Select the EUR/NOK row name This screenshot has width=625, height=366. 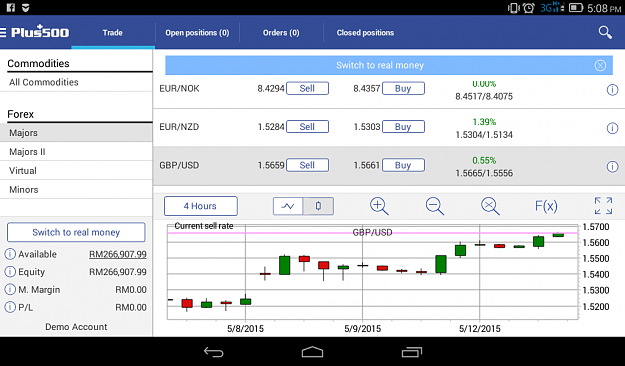click(x=179, y=89)
